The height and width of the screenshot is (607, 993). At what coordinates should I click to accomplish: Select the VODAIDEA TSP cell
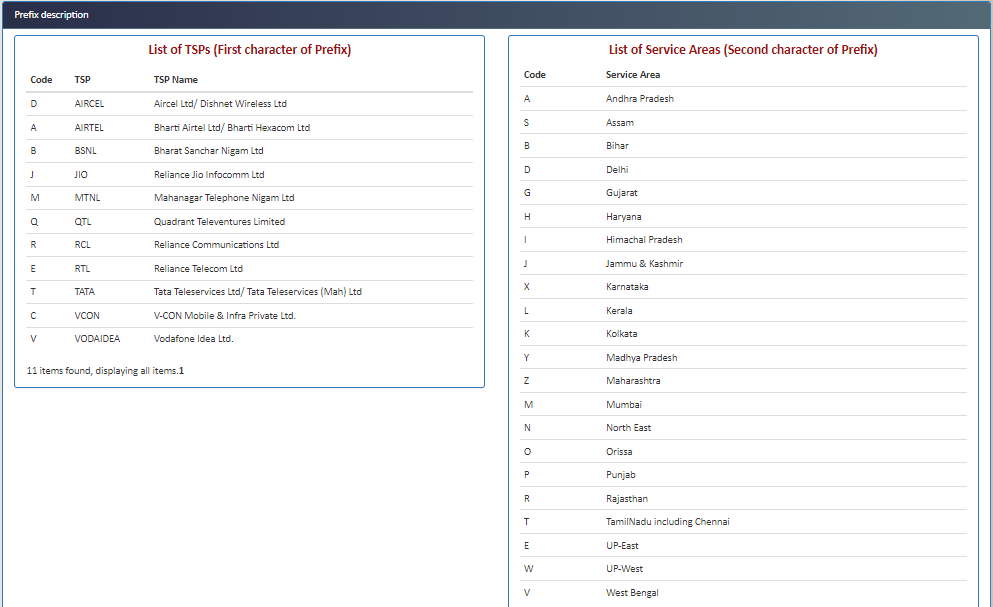tap(97, 339)
